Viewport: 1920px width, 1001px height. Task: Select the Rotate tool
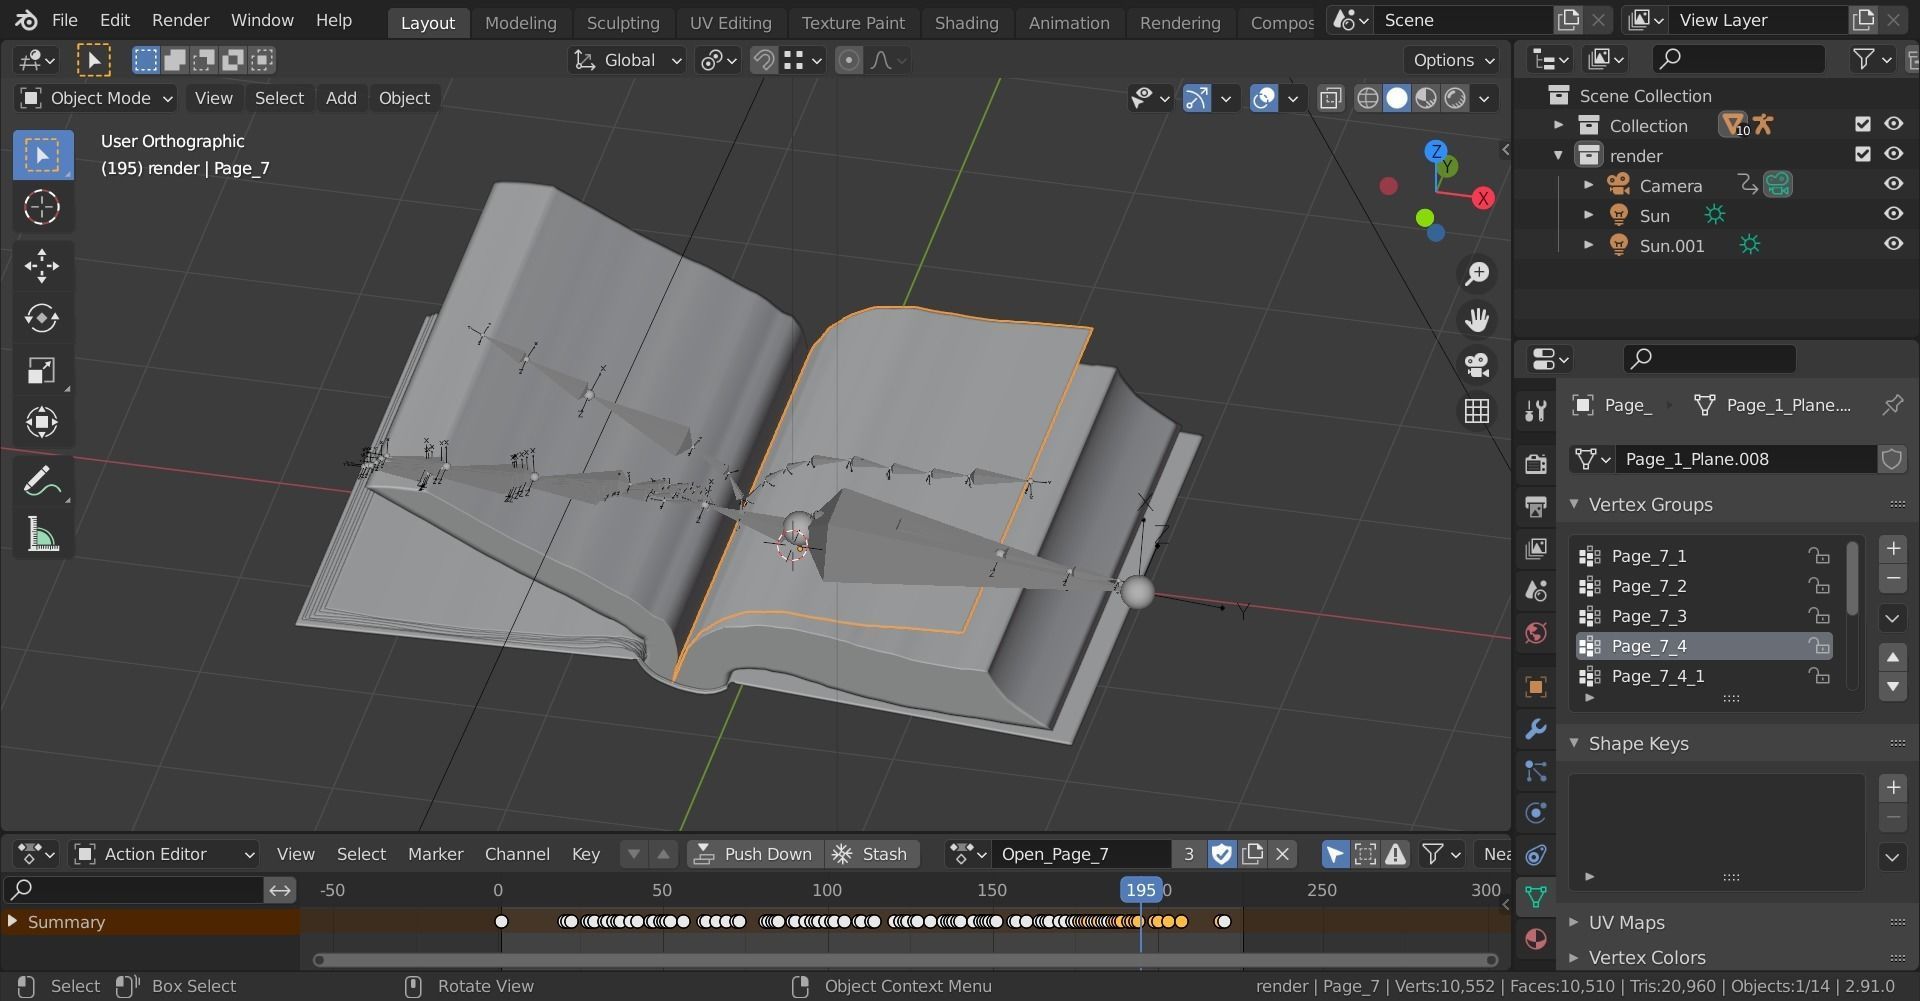(x=42, y=318)
